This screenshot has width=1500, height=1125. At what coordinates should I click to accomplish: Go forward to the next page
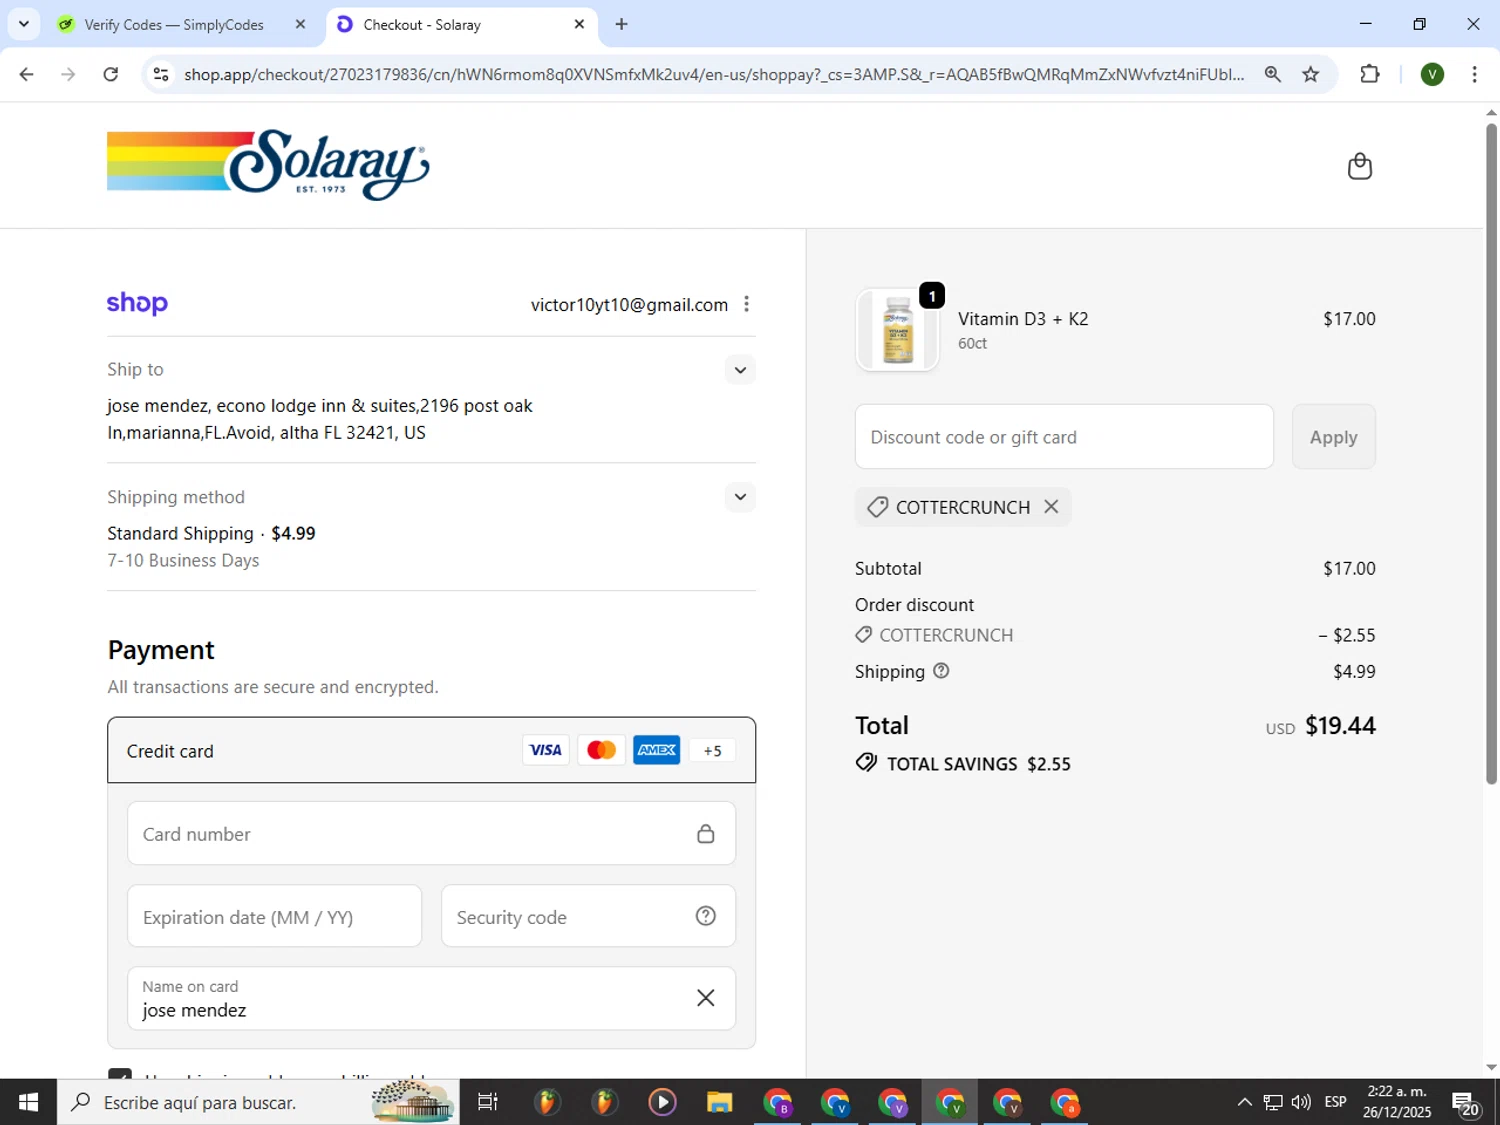coord(68,74)
